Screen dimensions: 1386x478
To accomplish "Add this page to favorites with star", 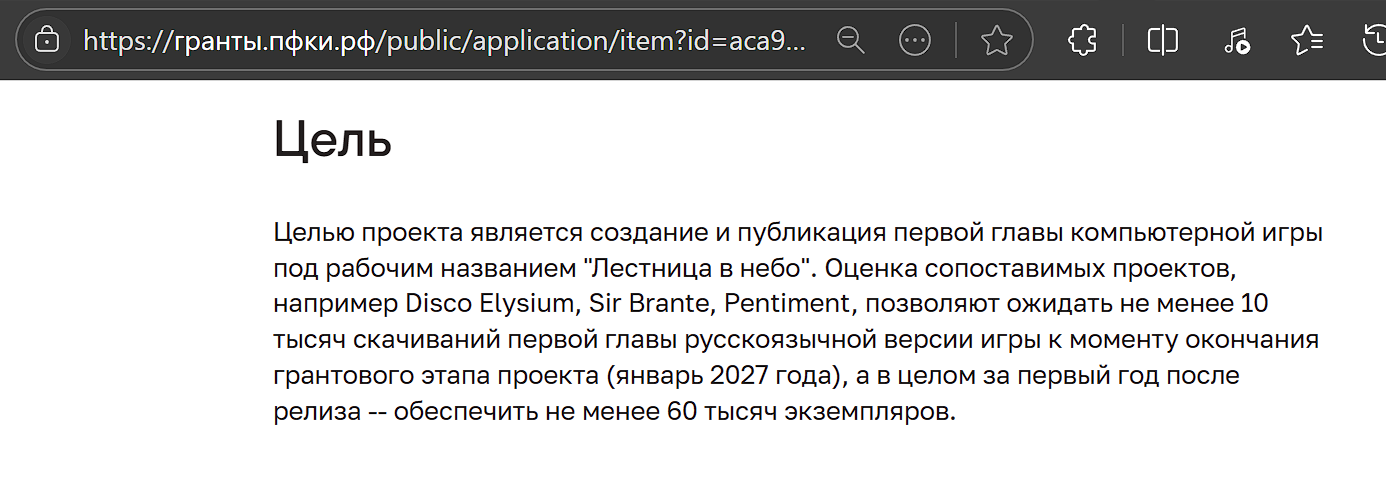I will coord(996,40).
